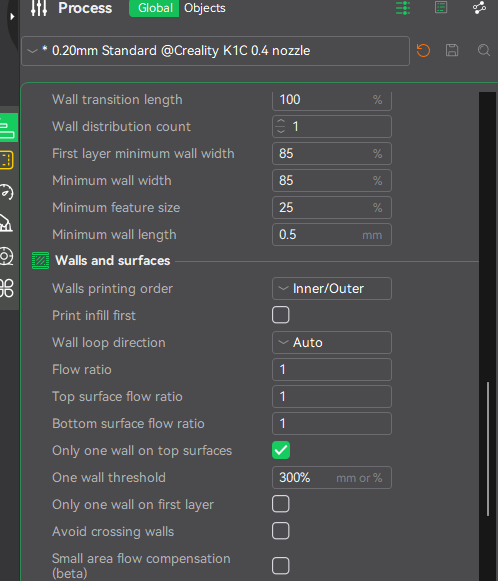The image size is (498, 581).
Task: Click the One wall threshold input field
Action: point(332,477)
